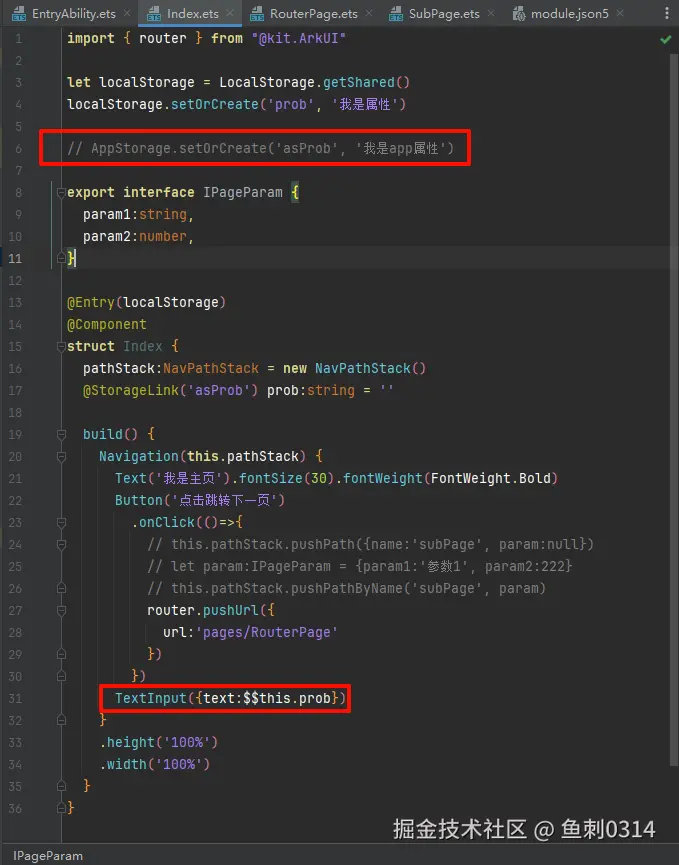Click the @Entry(localStorage) decorator
Screen dimensions: 679x865
pos(146,302)
